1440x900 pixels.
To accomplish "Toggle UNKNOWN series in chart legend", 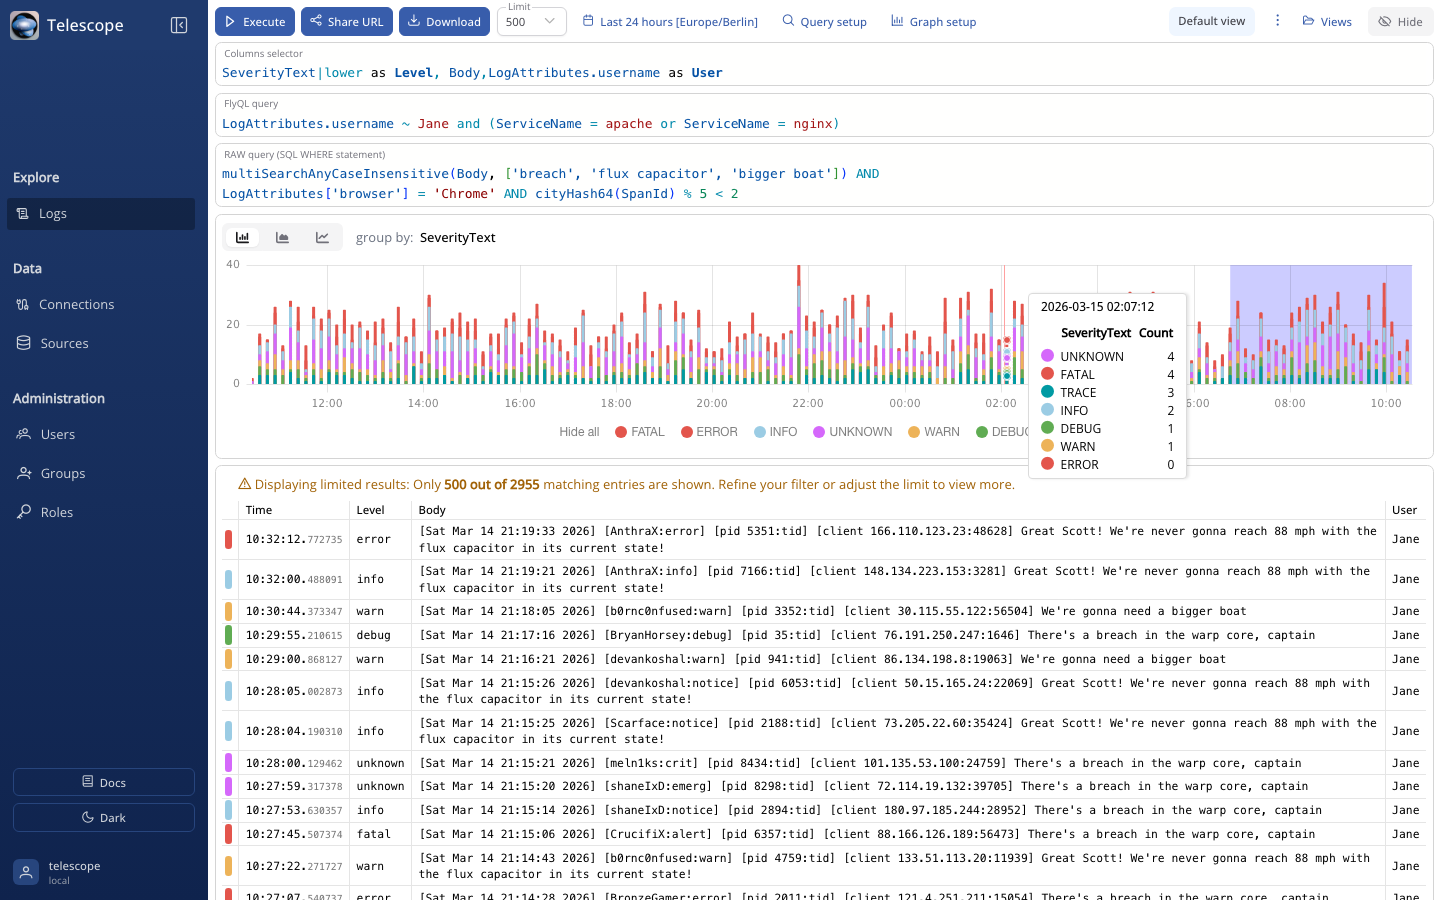I will (x=853, y=432).
